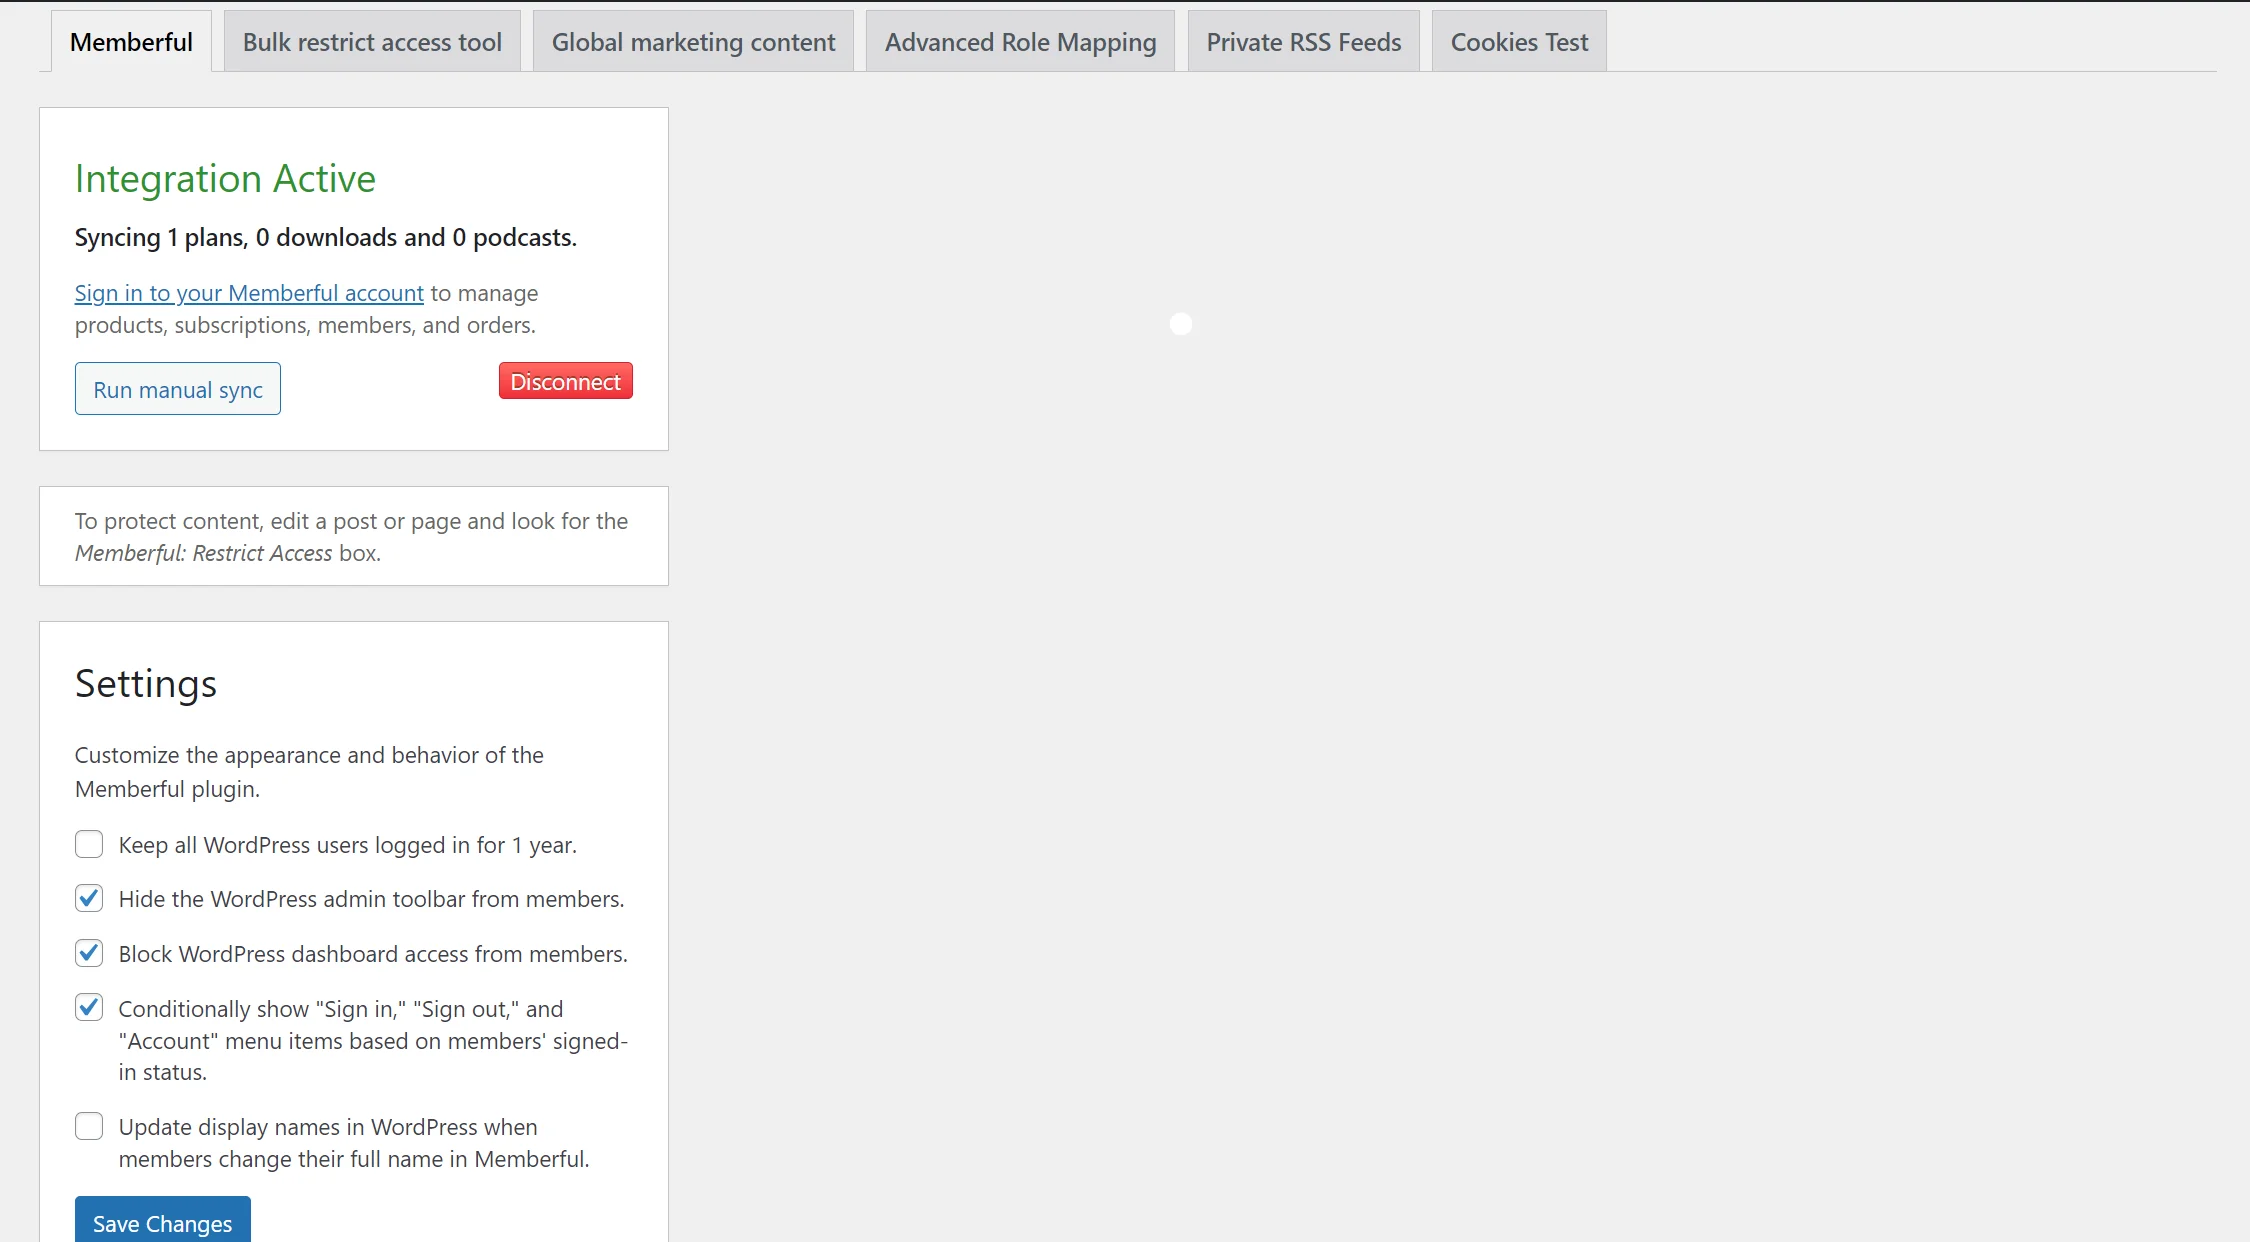
Task: Uncheck Block WordPress dashboard access from members
Action: [x=89, y=953]
